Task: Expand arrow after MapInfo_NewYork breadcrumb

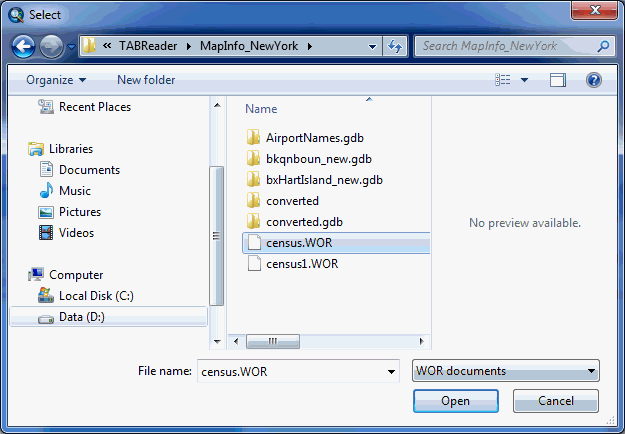Action: coord(310,46)
